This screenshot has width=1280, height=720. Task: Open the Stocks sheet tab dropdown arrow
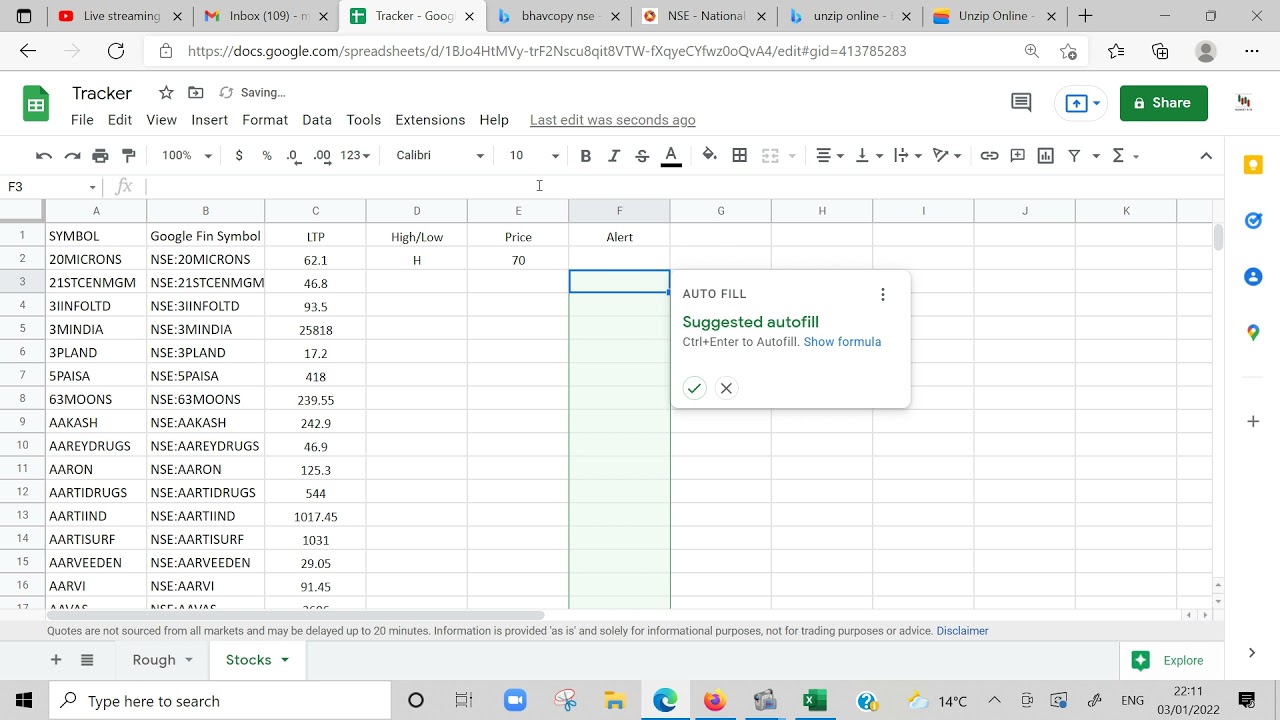click(x=285, y=660)
